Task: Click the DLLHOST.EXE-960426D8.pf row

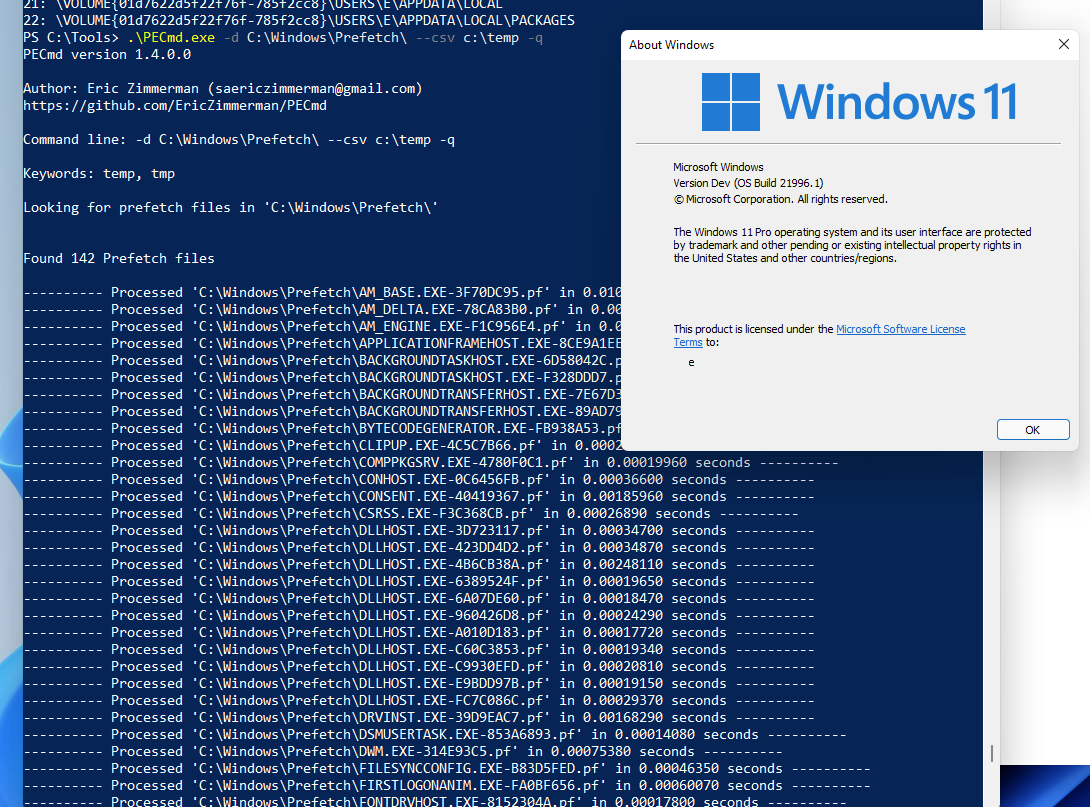Action: (418, 616)
